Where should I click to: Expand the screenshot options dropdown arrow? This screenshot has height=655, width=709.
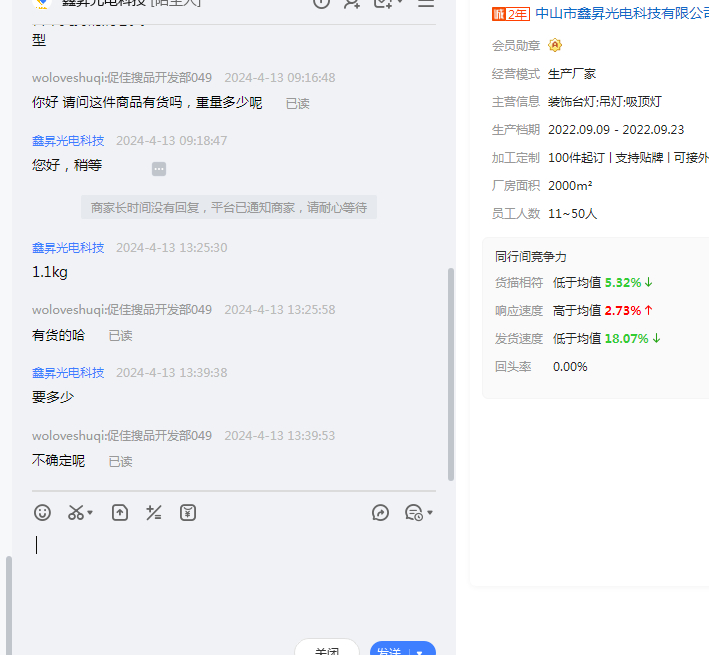(91, 514)
